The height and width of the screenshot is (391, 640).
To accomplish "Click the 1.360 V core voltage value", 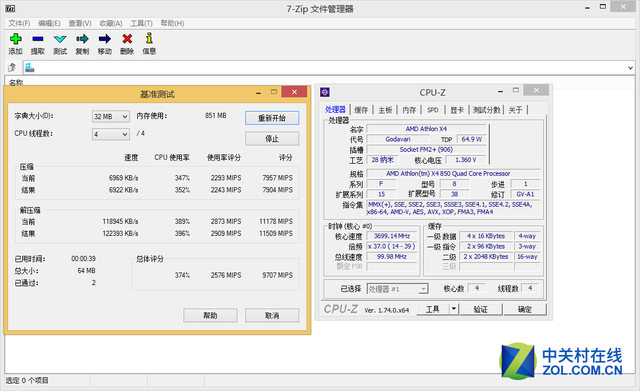I will (466, 160).
